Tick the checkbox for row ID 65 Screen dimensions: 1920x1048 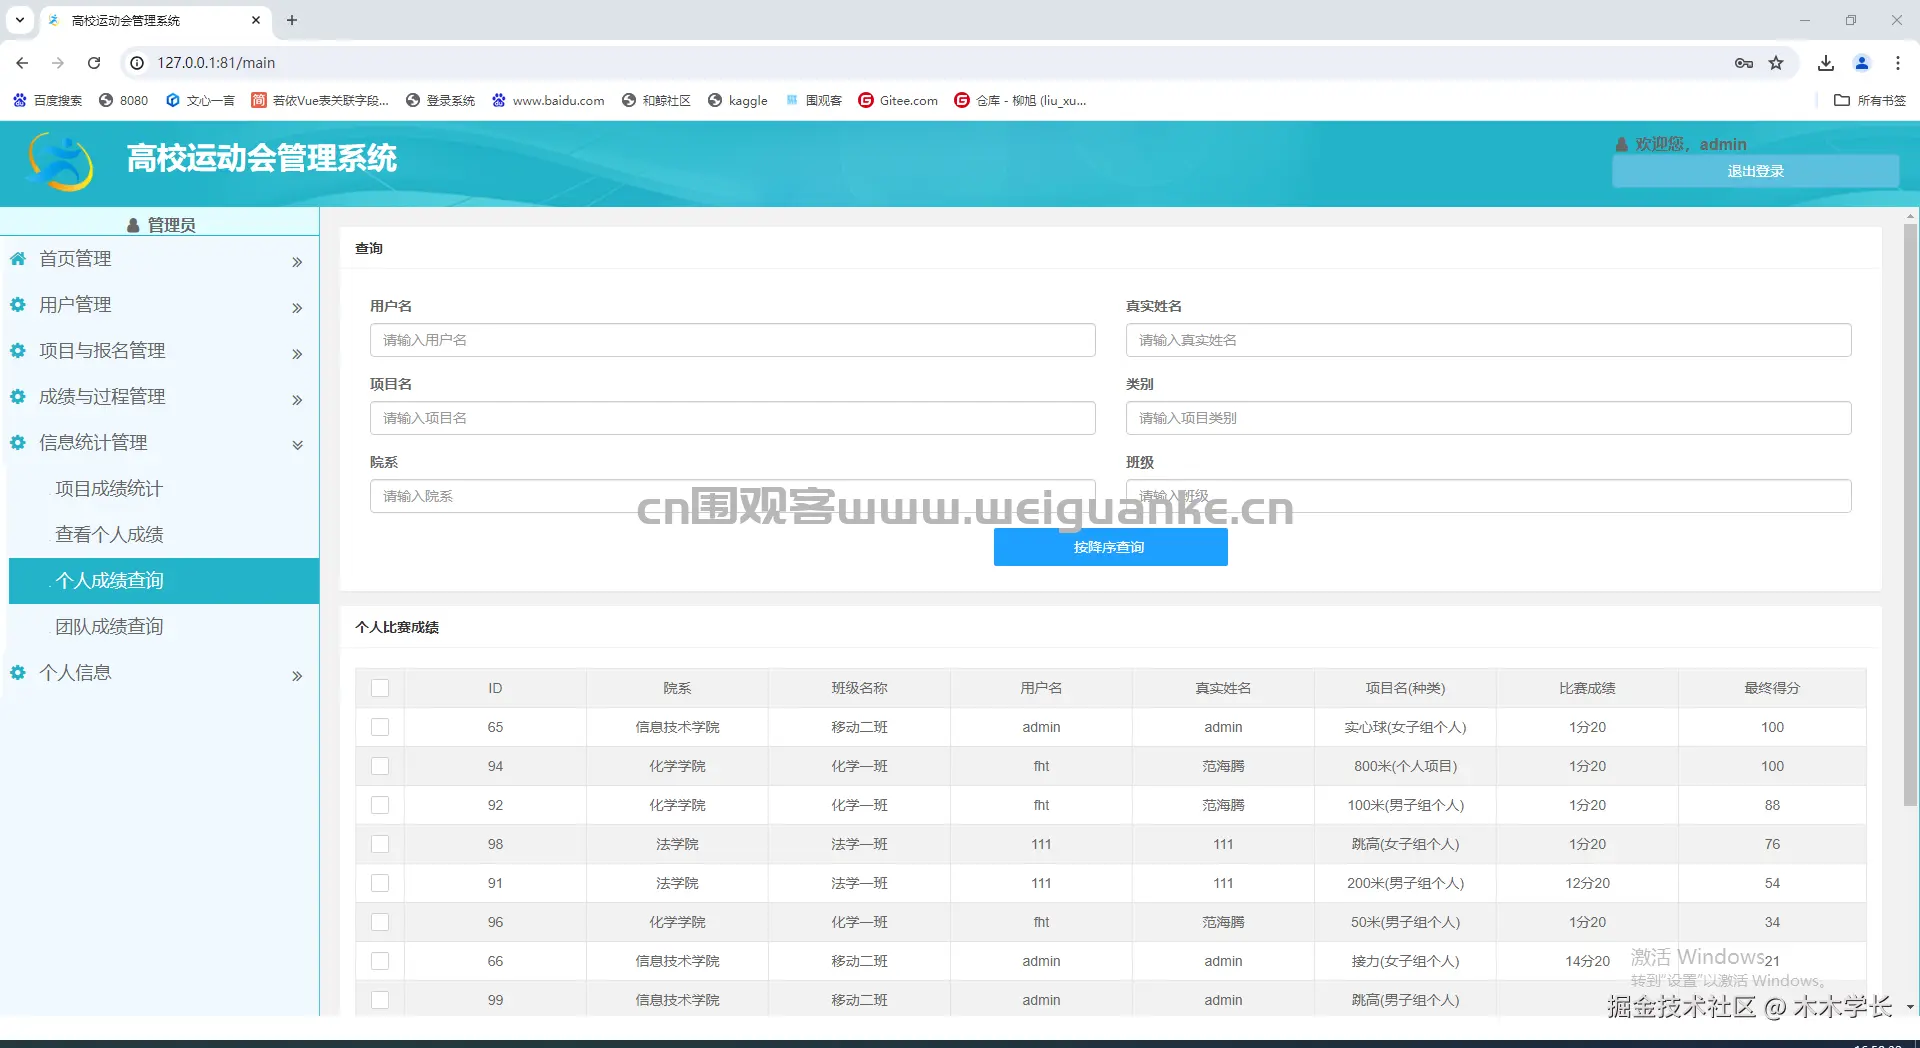coord(380,727)
